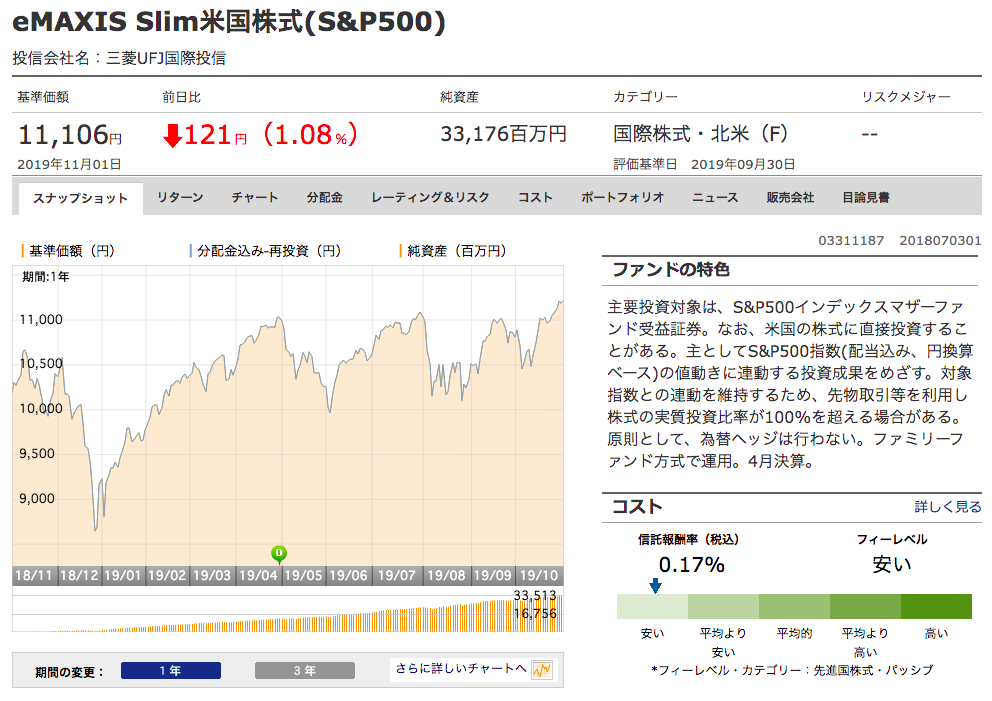The width and height of the screenshot is (992, 701).
Task: Click the 0.17% trust fee value
Action: [x=691, y=564]
